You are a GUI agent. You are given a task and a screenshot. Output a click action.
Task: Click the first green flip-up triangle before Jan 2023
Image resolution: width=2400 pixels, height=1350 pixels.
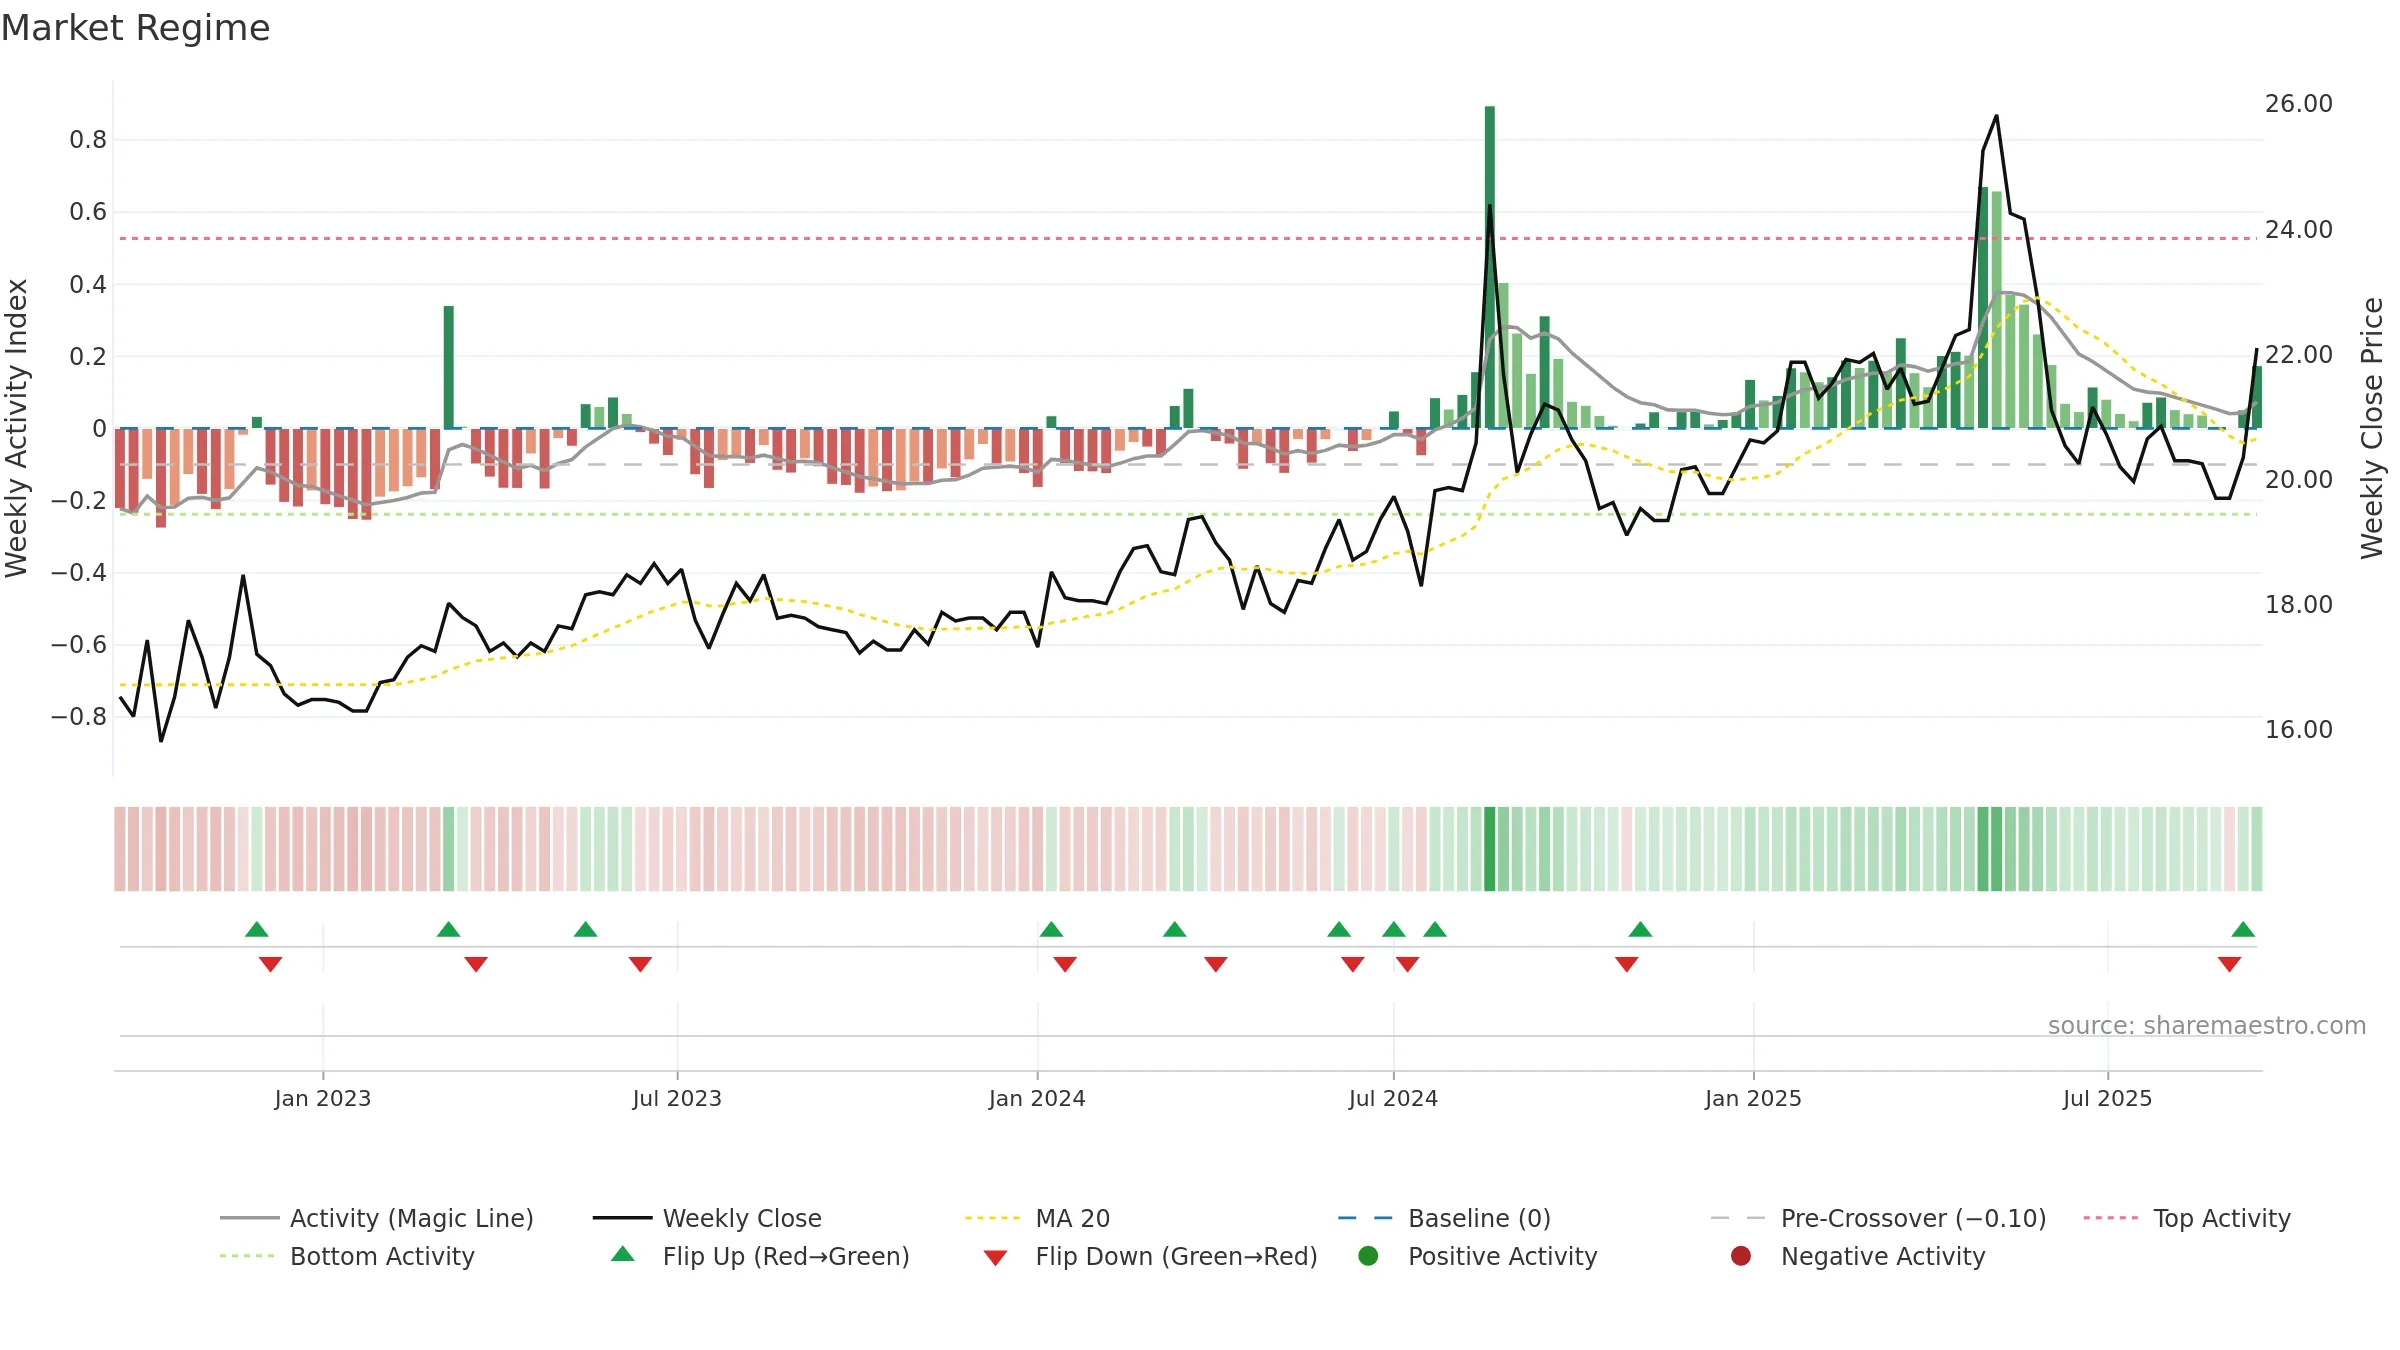coord(257,929)
